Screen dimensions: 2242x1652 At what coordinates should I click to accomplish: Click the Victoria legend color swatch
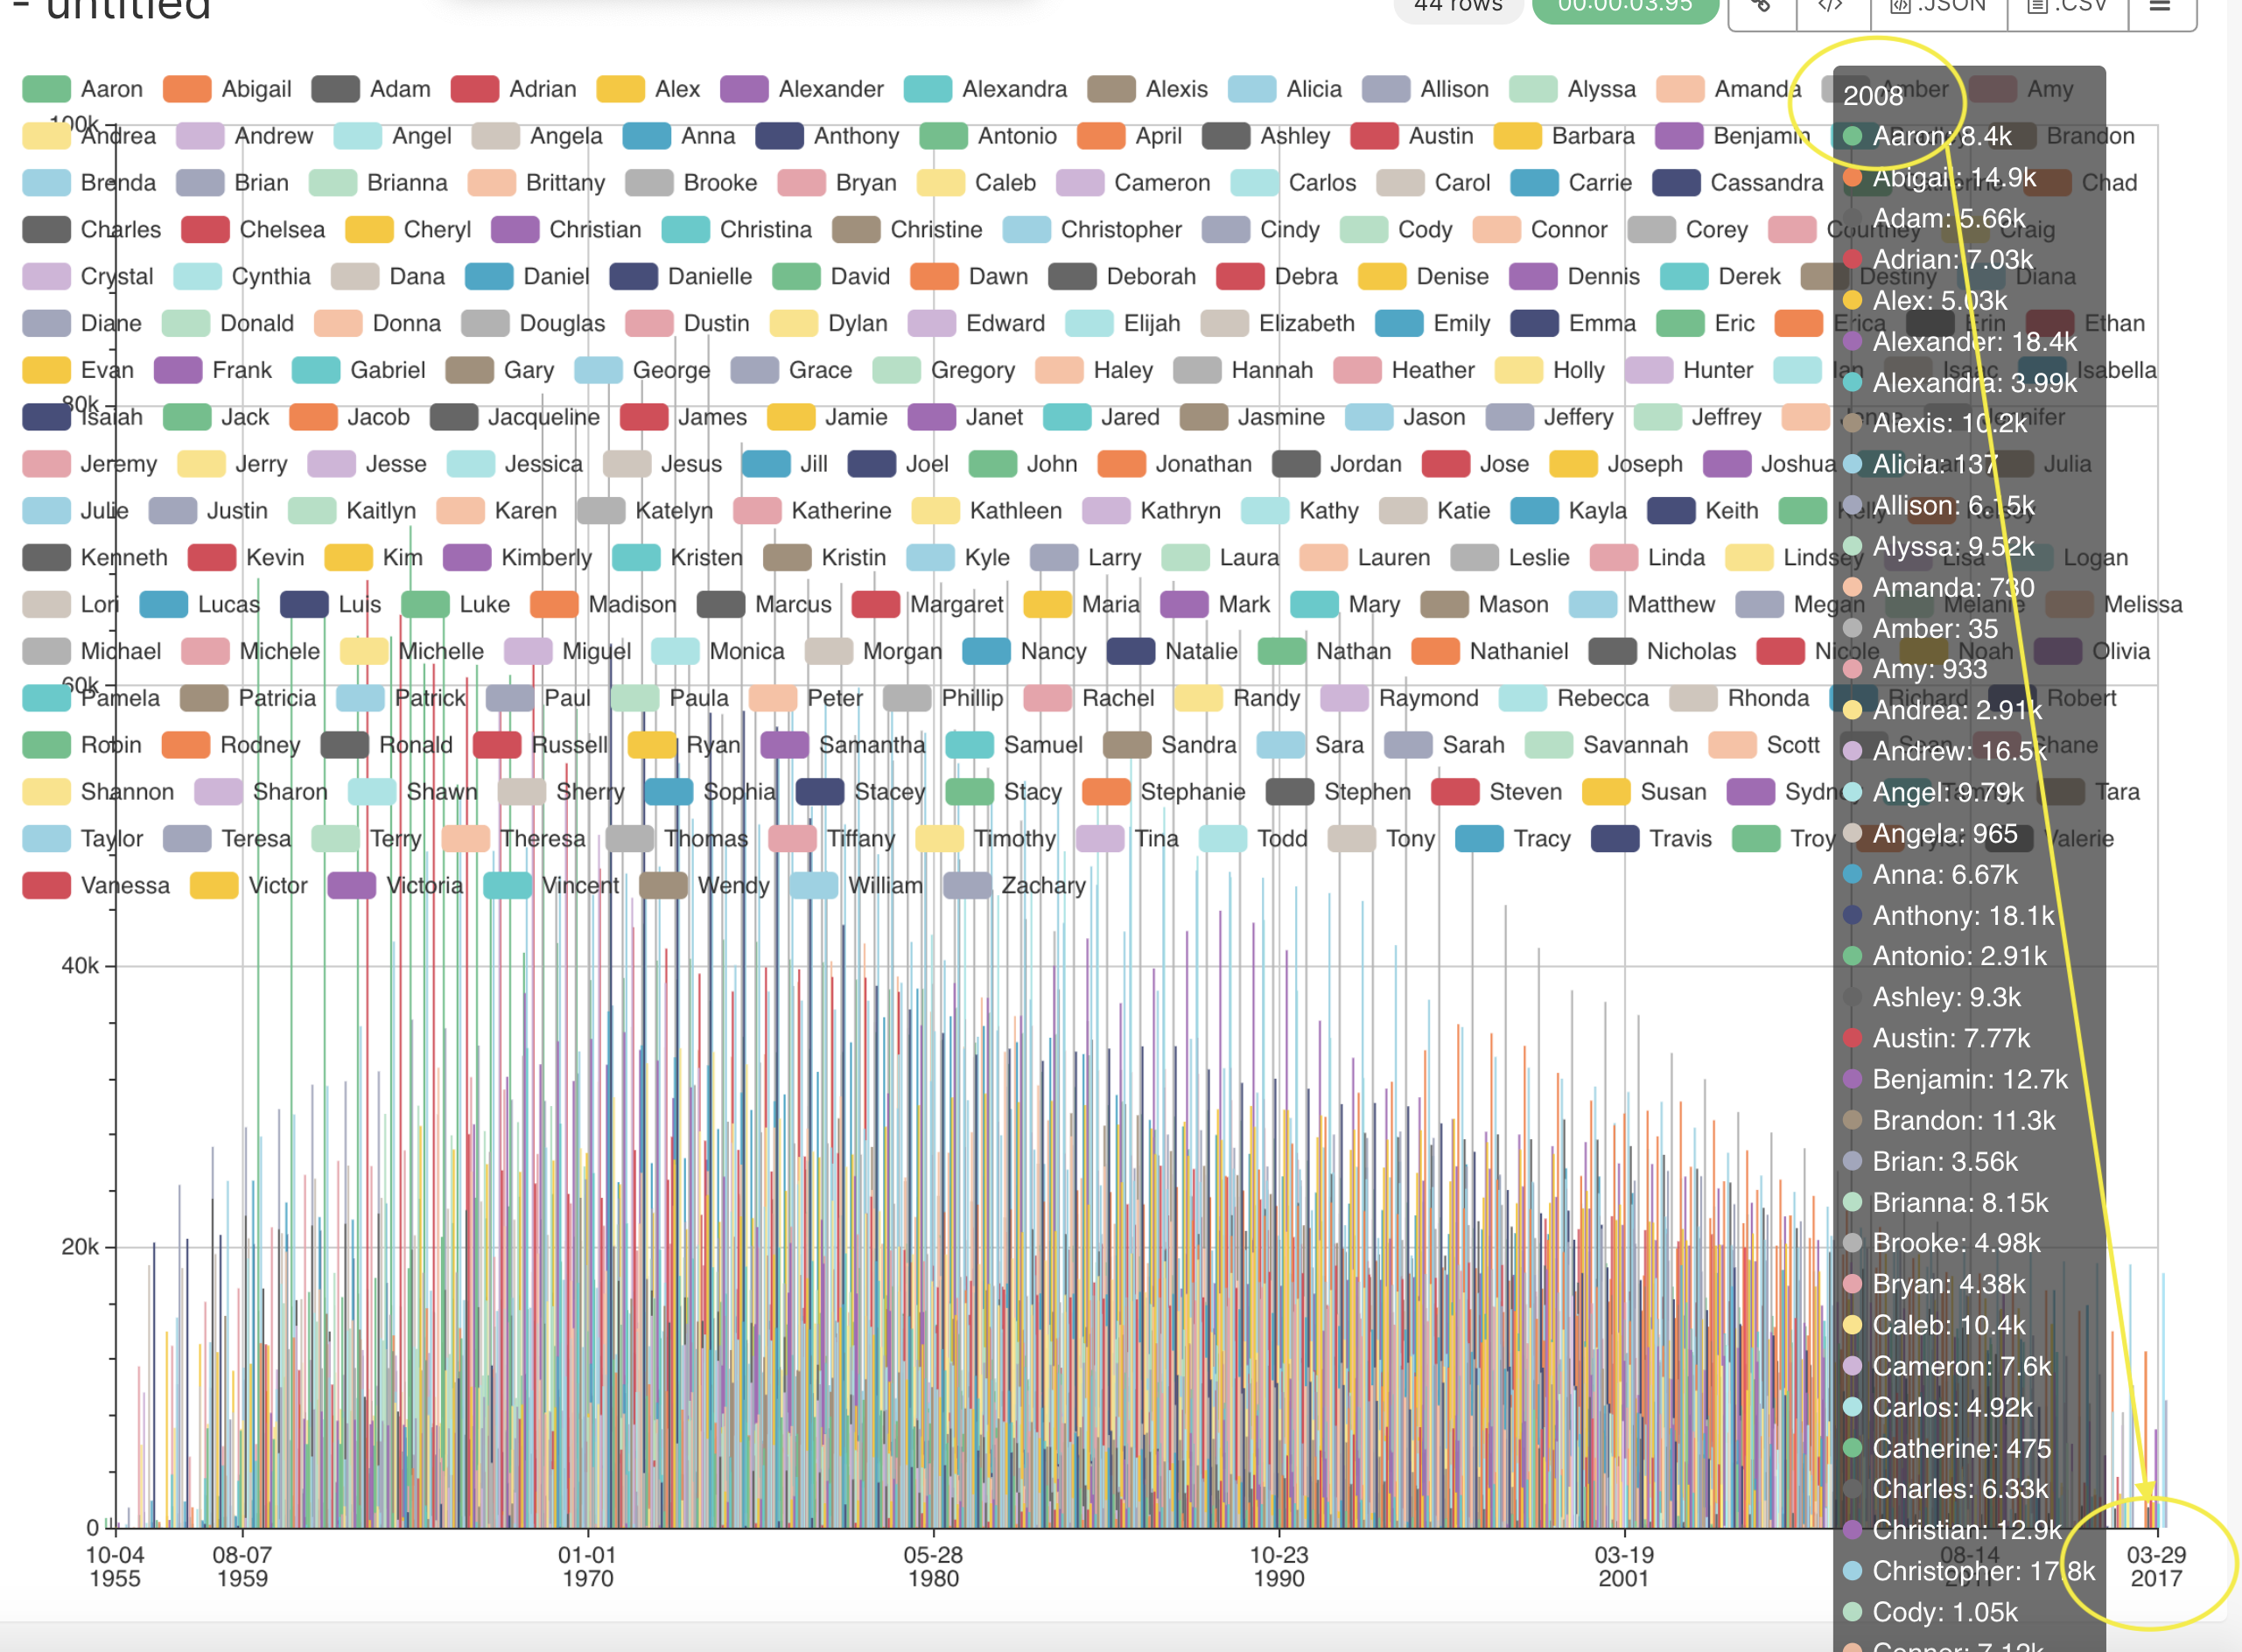point(351,885)
